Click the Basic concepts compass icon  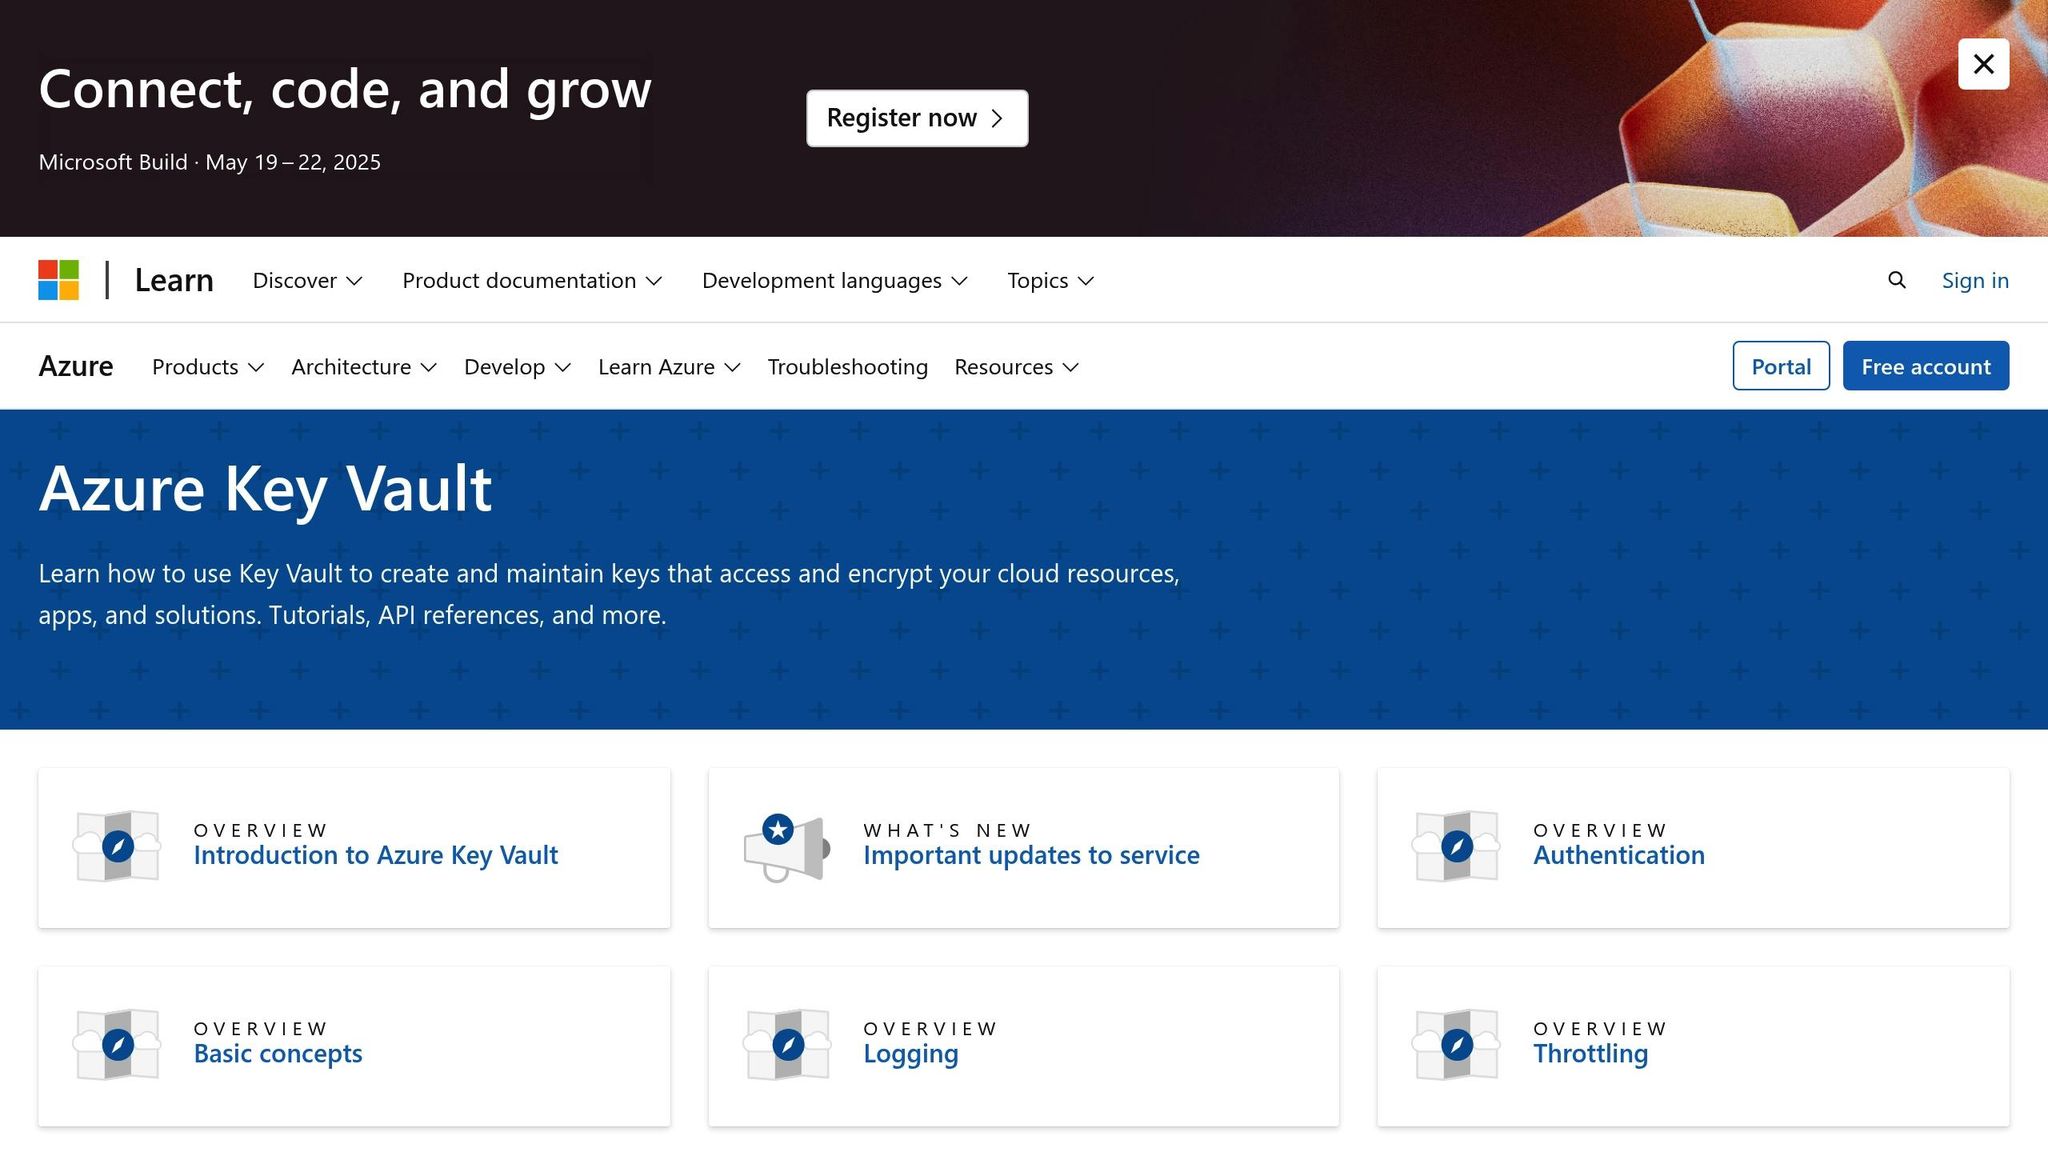coord(118,1044)
